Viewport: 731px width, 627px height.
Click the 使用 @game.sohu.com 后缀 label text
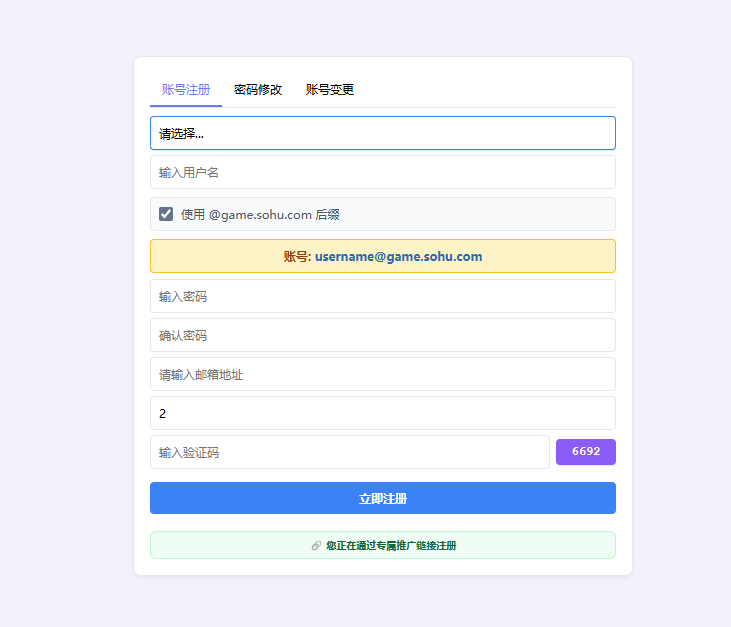coord(260,214)
